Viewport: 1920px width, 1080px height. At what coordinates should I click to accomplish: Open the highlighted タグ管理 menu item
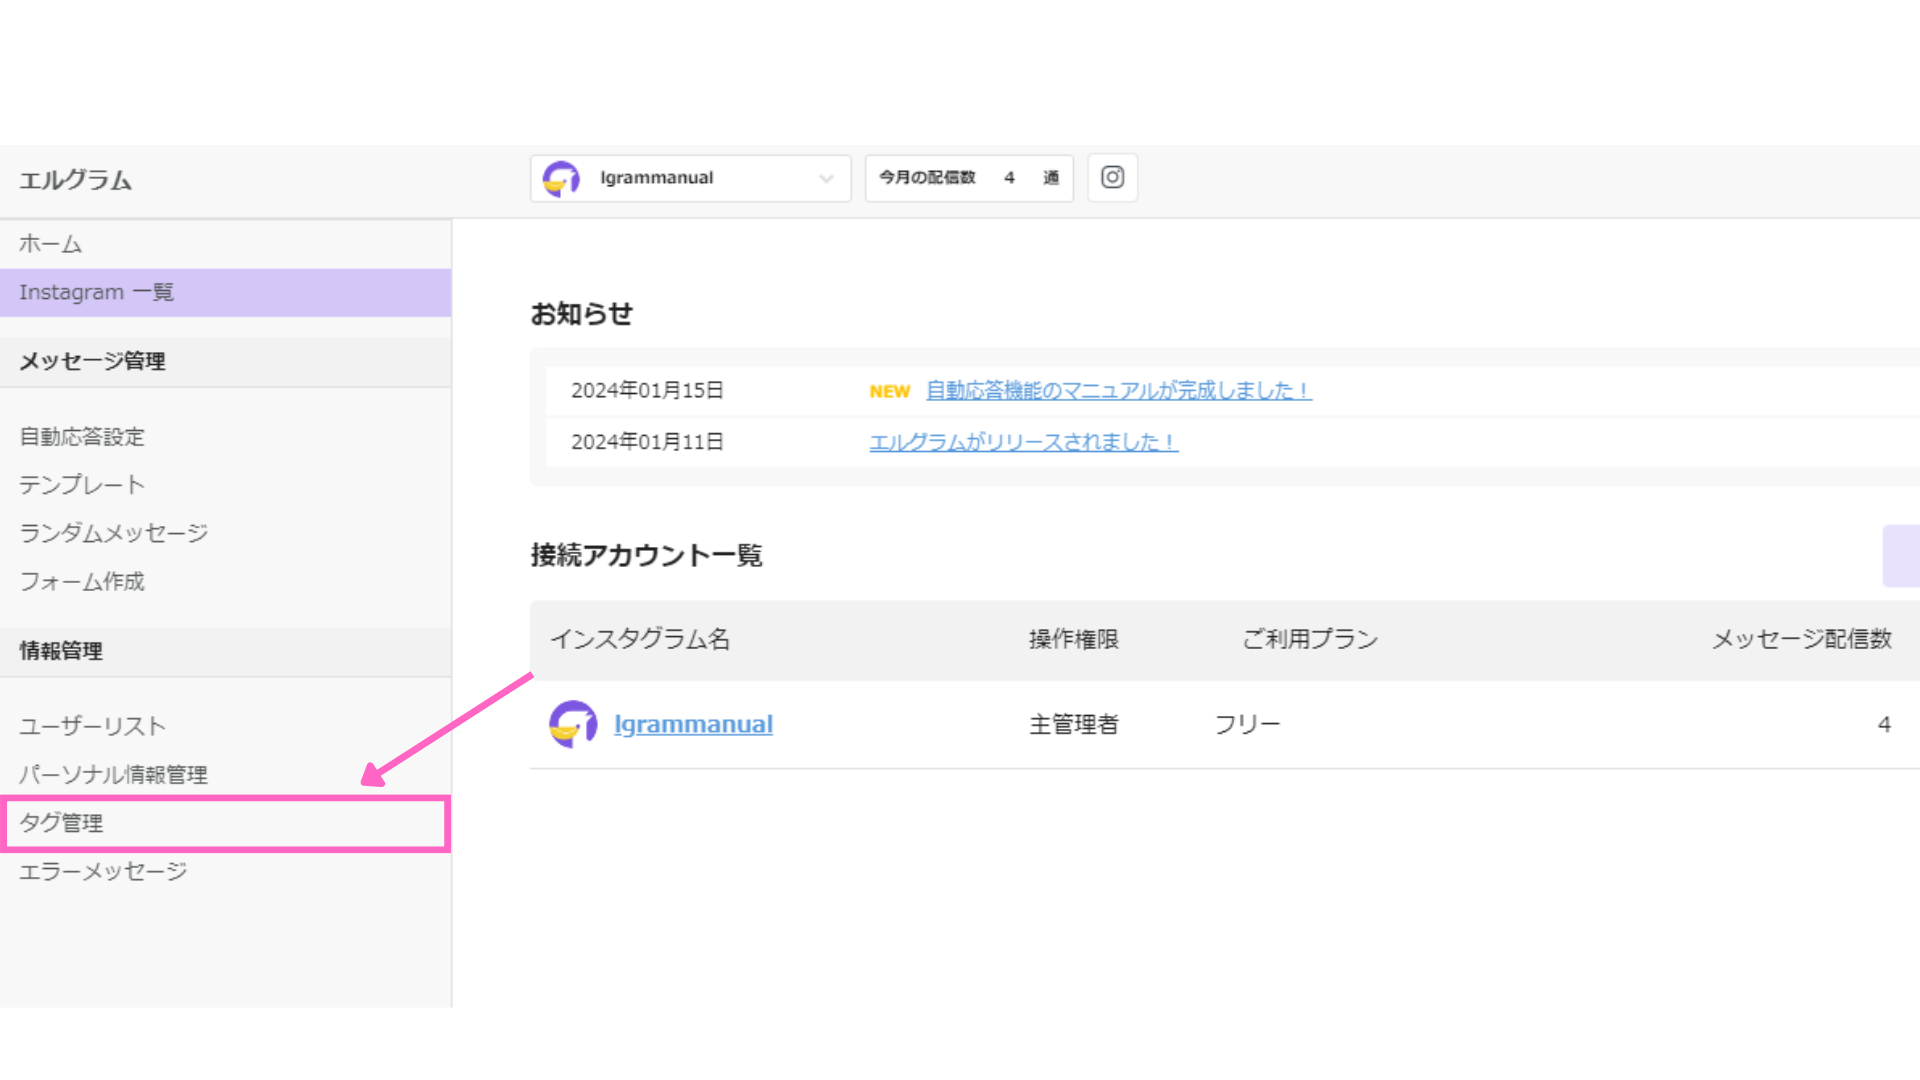[x=62, y=823]
